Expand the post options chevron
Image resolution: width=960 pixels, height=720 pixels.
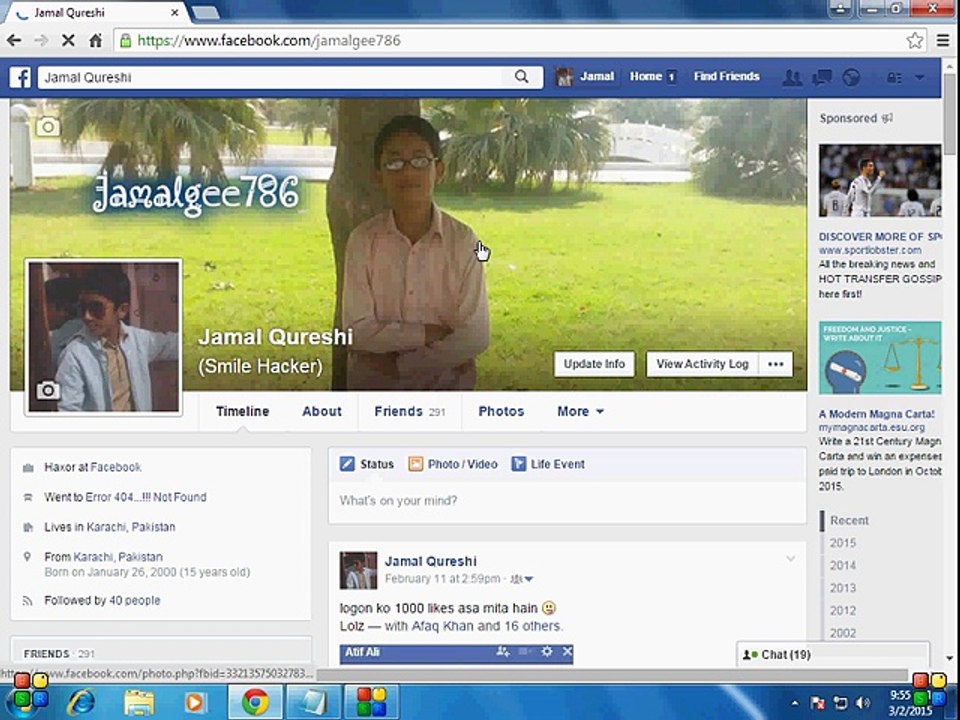(x=790, y=558)
